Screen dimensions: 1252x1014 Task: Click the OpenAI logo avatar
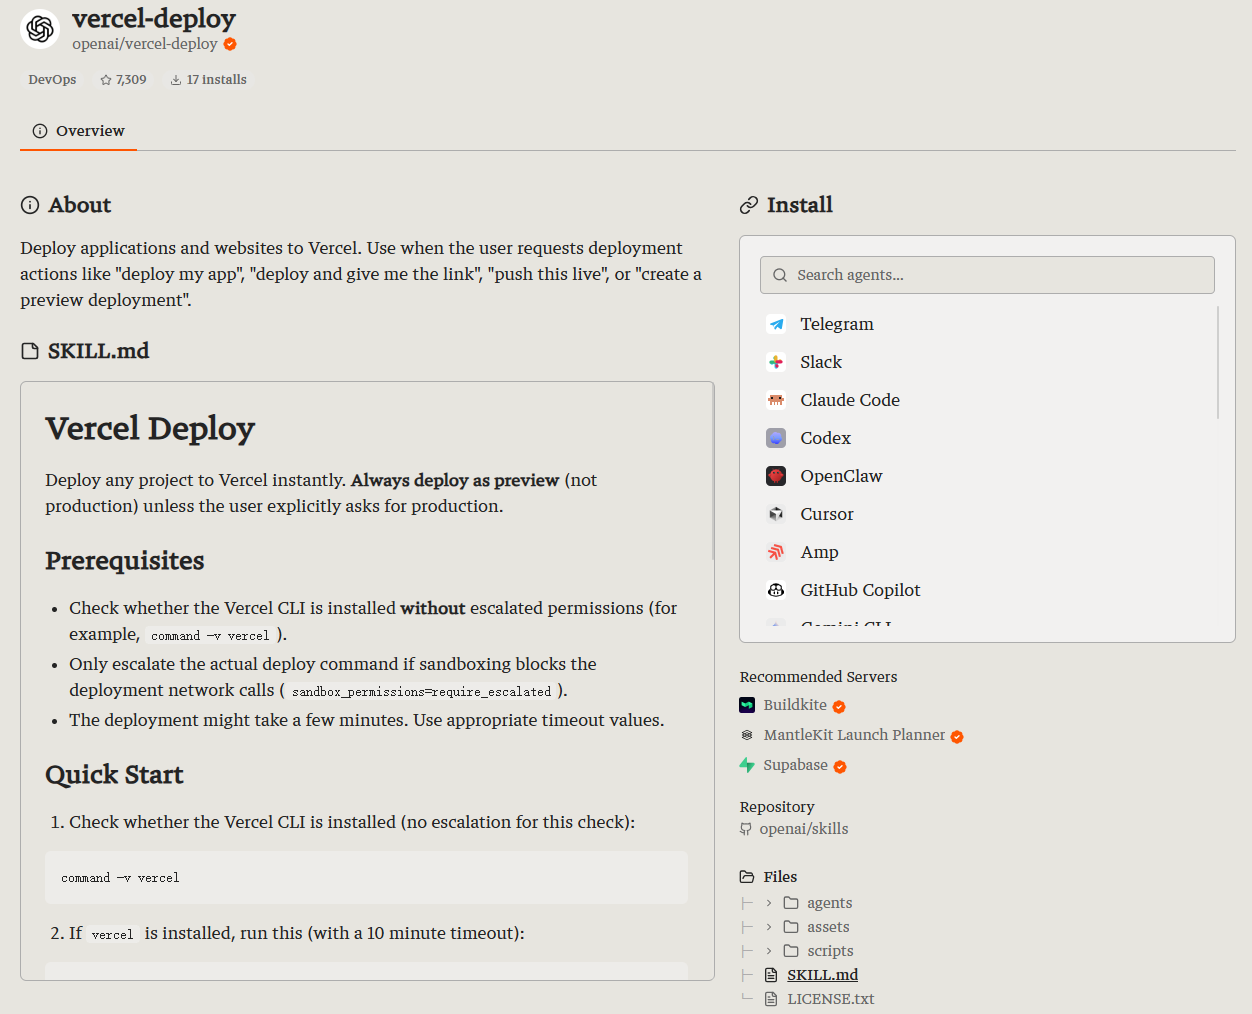pyautogui.click(x=40, y=29)
